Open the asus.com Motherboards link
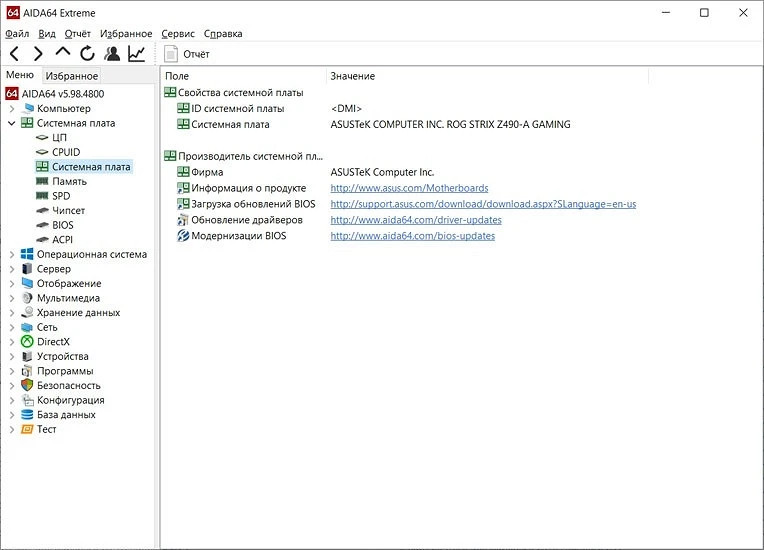Image resolution: width=764 pixels, height=550 pixels. click(409, 188)
